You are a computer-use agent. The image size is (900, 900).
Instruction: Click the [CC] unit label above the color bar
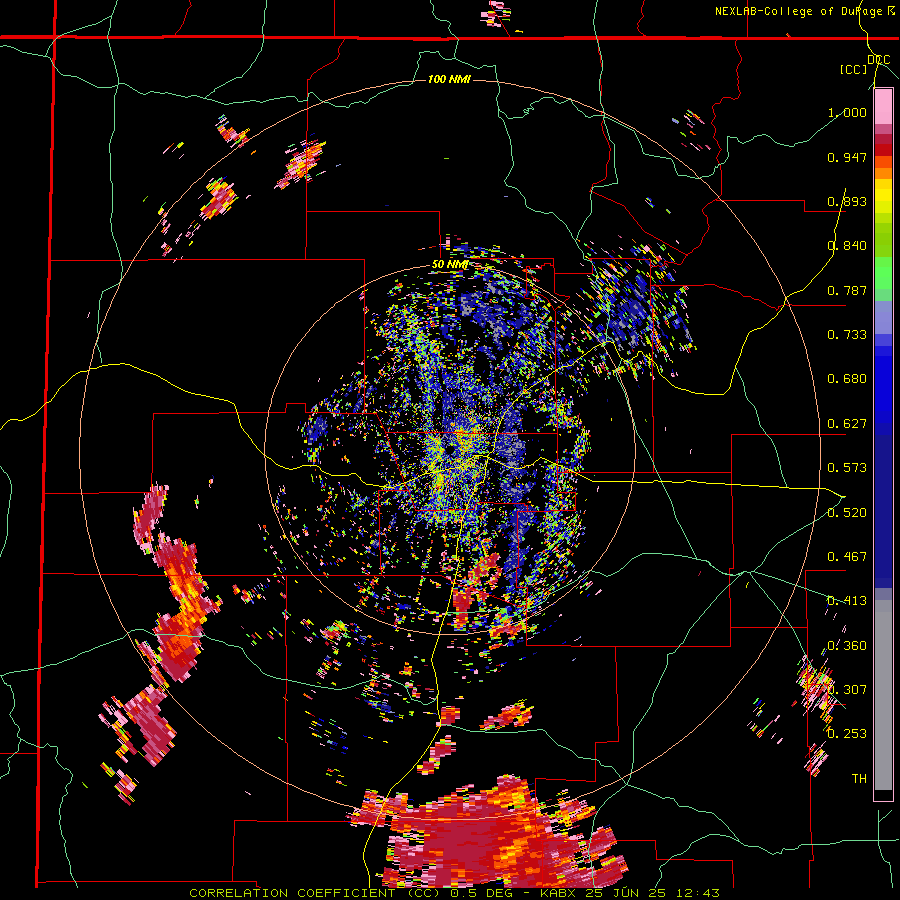(x=854, y=69)
